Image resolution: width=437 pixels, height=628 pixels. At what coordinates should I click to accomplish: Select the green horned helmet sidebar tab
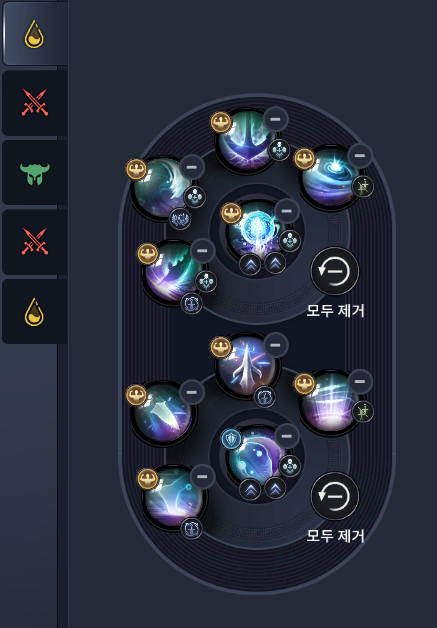tap(35, 173)
